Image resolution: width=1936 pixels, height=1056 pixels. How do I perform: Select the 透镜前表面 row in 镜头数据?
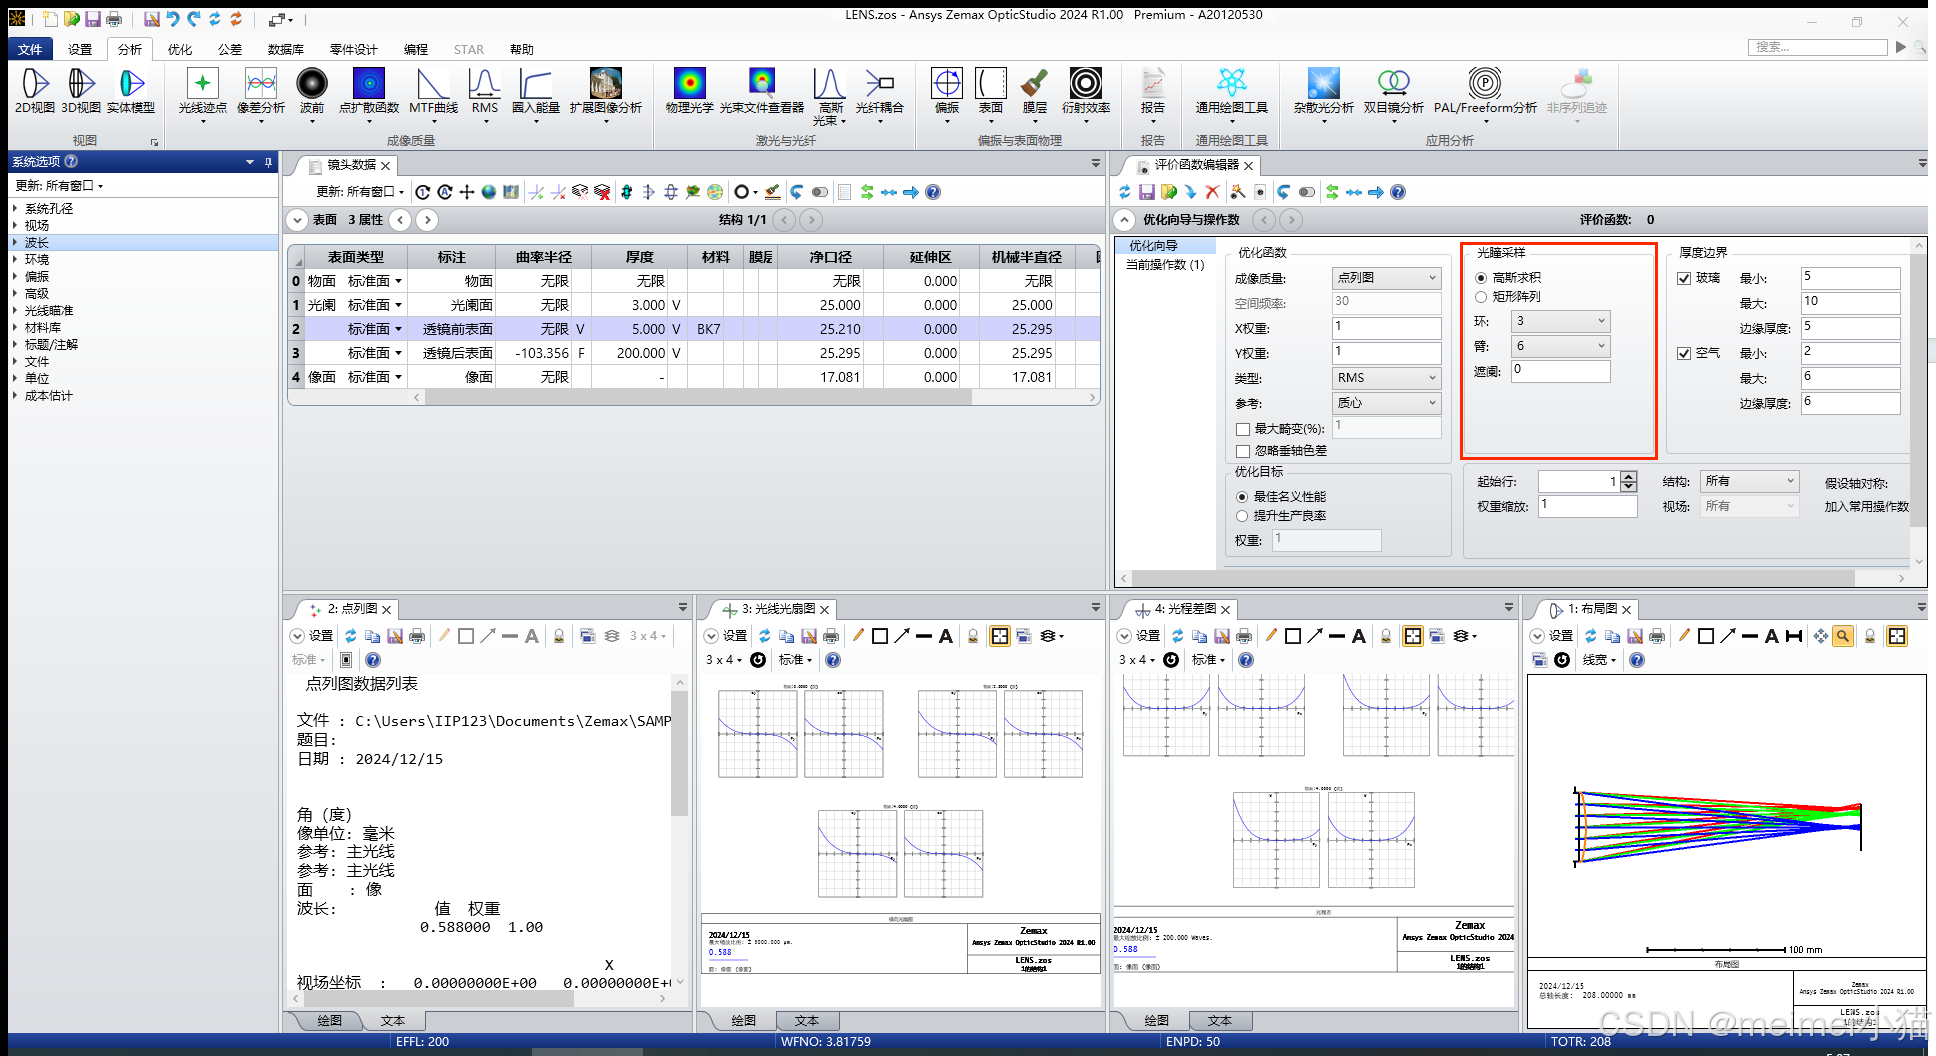click(694, 329)
